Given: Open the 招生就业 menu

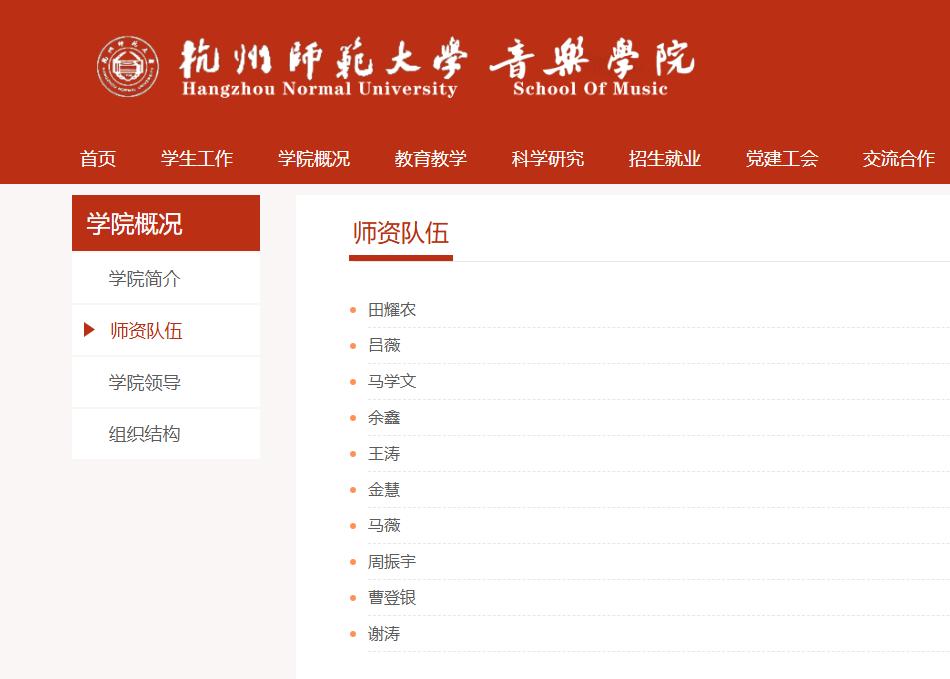Looking at the screenshot, I should click(665, 159).
